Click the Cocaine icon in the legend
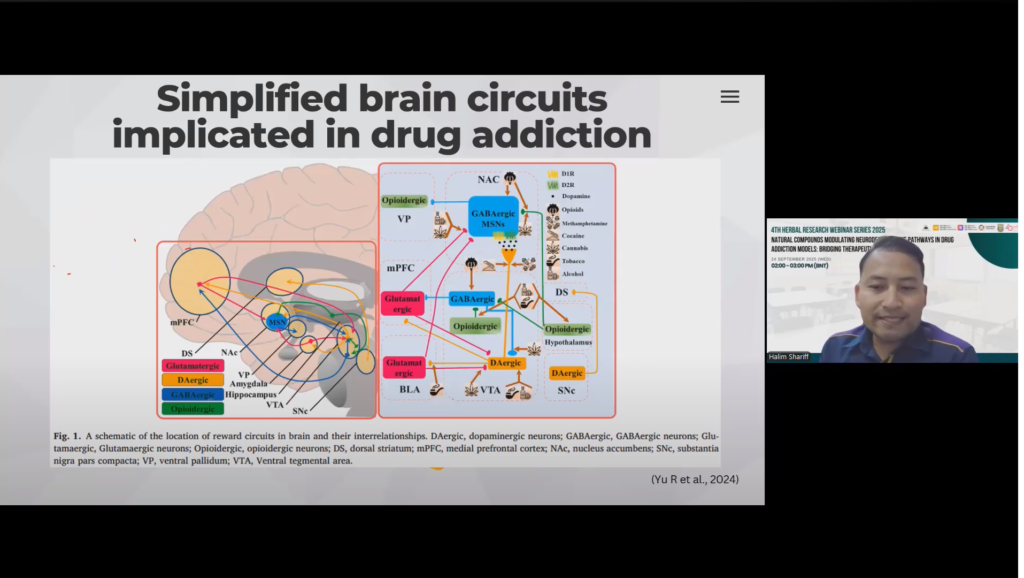 tap(553, 235)
